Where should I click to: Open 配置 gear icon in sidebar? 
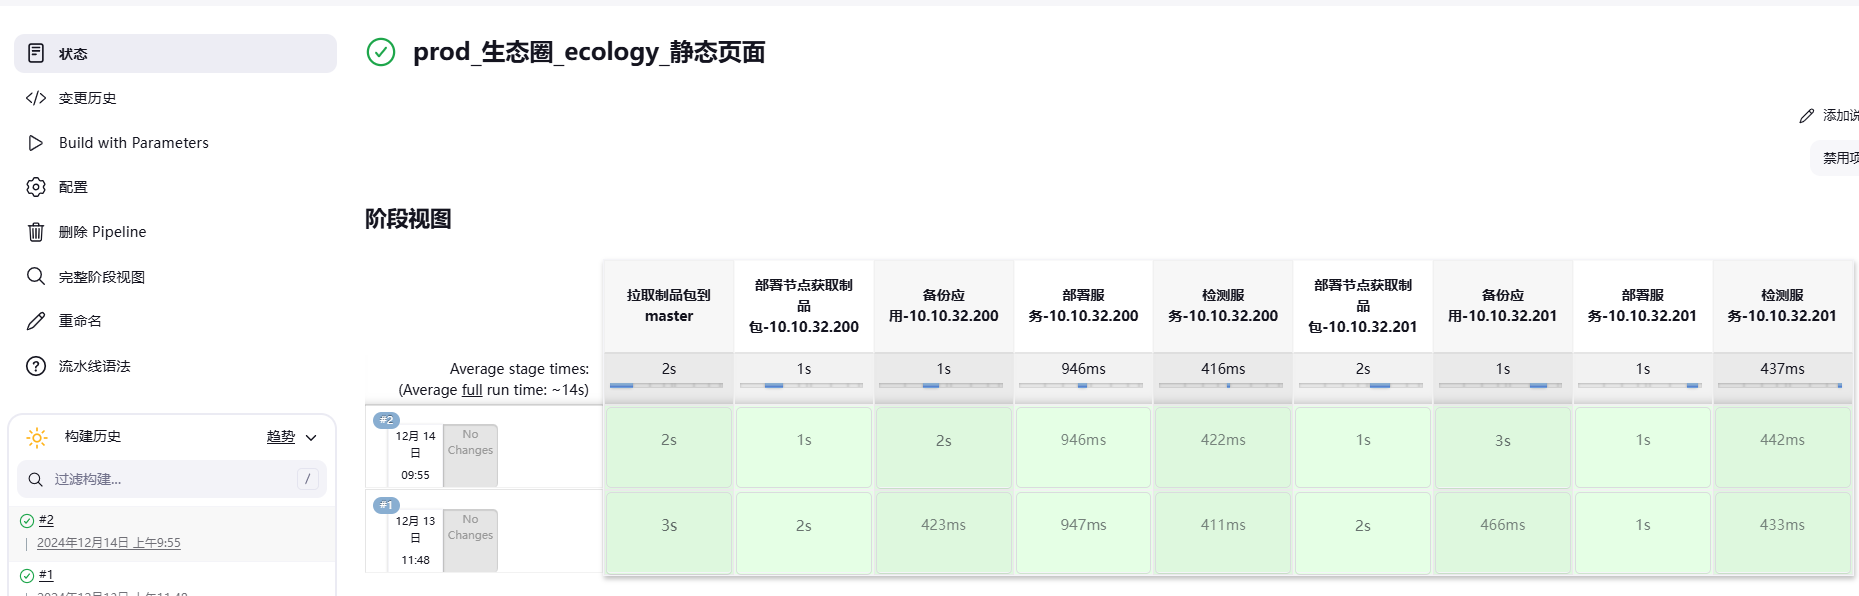(36, 187)
